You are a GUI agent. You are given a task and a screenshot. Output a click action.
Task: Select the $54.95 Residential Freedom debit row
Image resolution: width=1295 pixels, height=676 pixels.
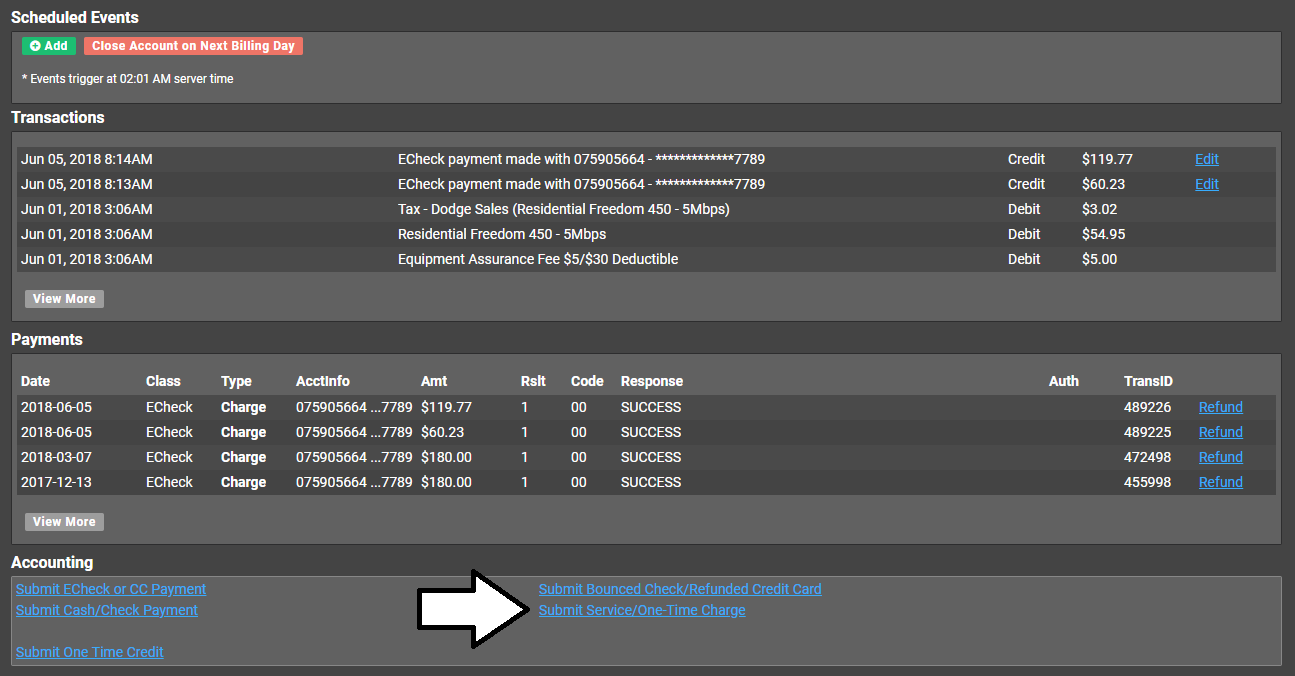click(502, 234)
